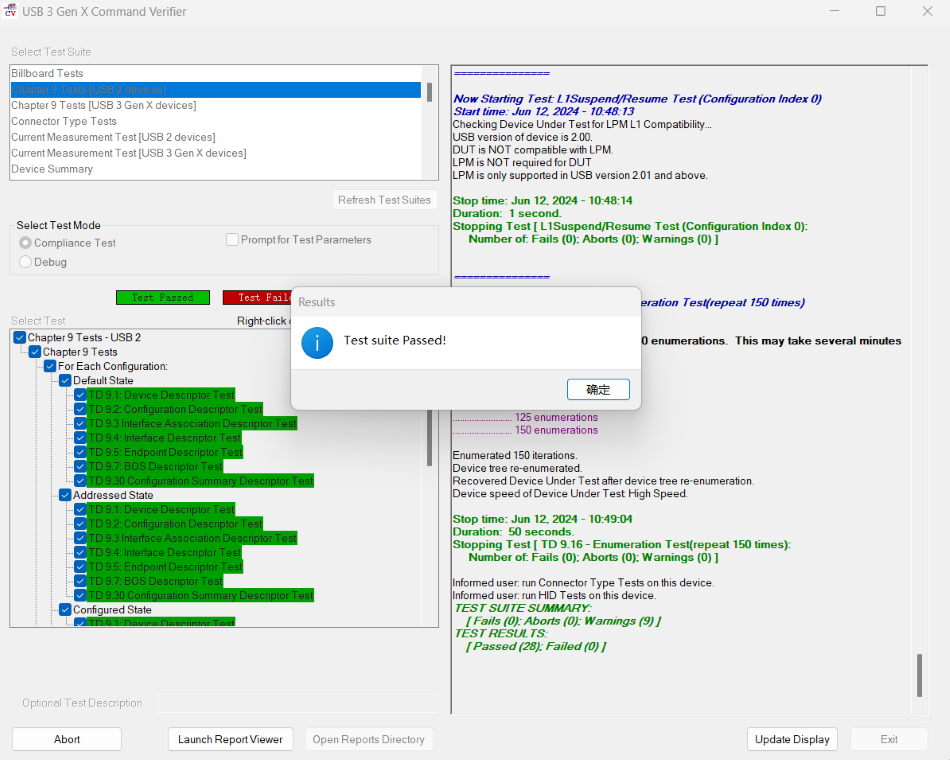Toggle For Each Configuration checkbox

coord(50,366)
